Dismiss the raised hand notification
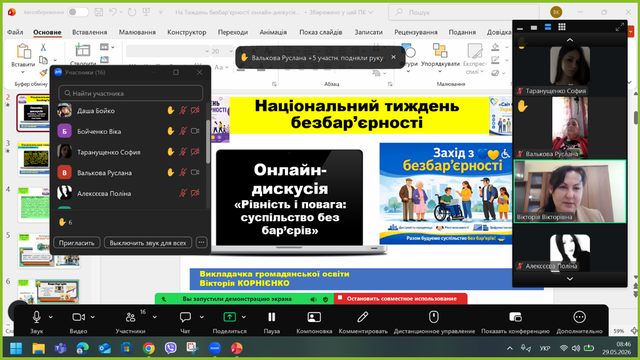The image size is (640, 360). click(393, 57)
